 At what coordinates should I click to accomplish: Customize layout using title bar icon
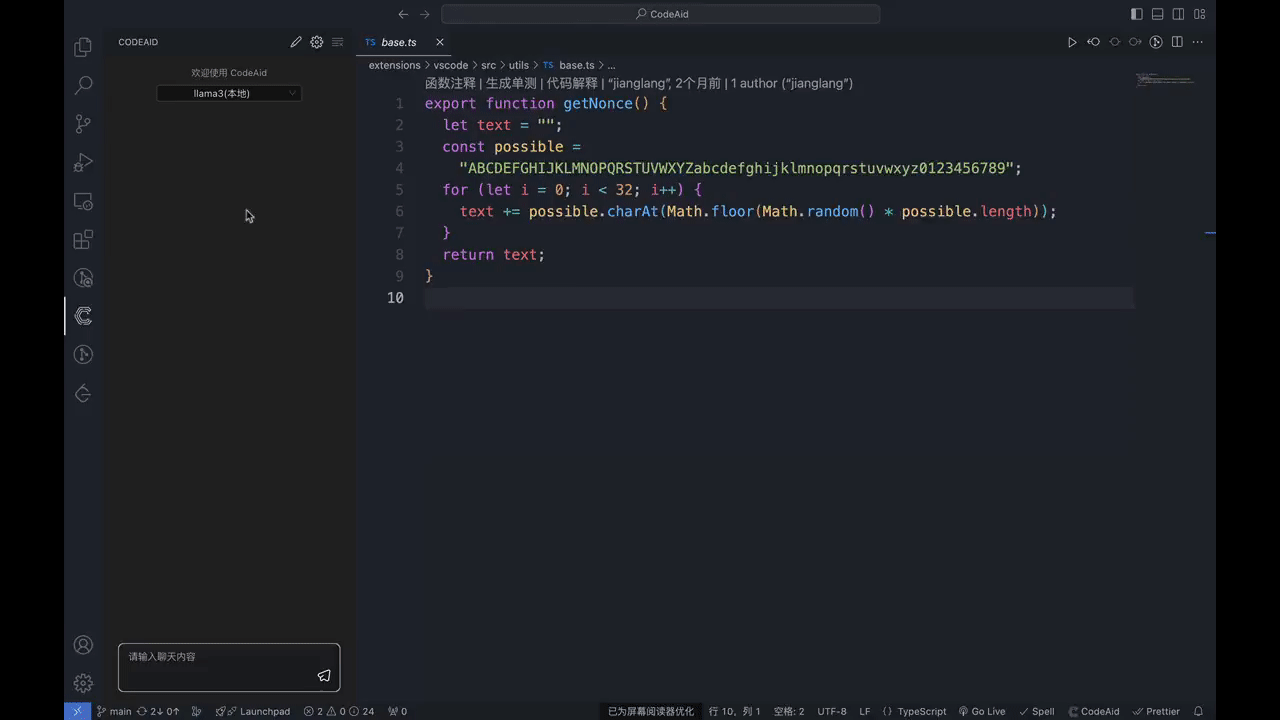(x=1200, y=14)
